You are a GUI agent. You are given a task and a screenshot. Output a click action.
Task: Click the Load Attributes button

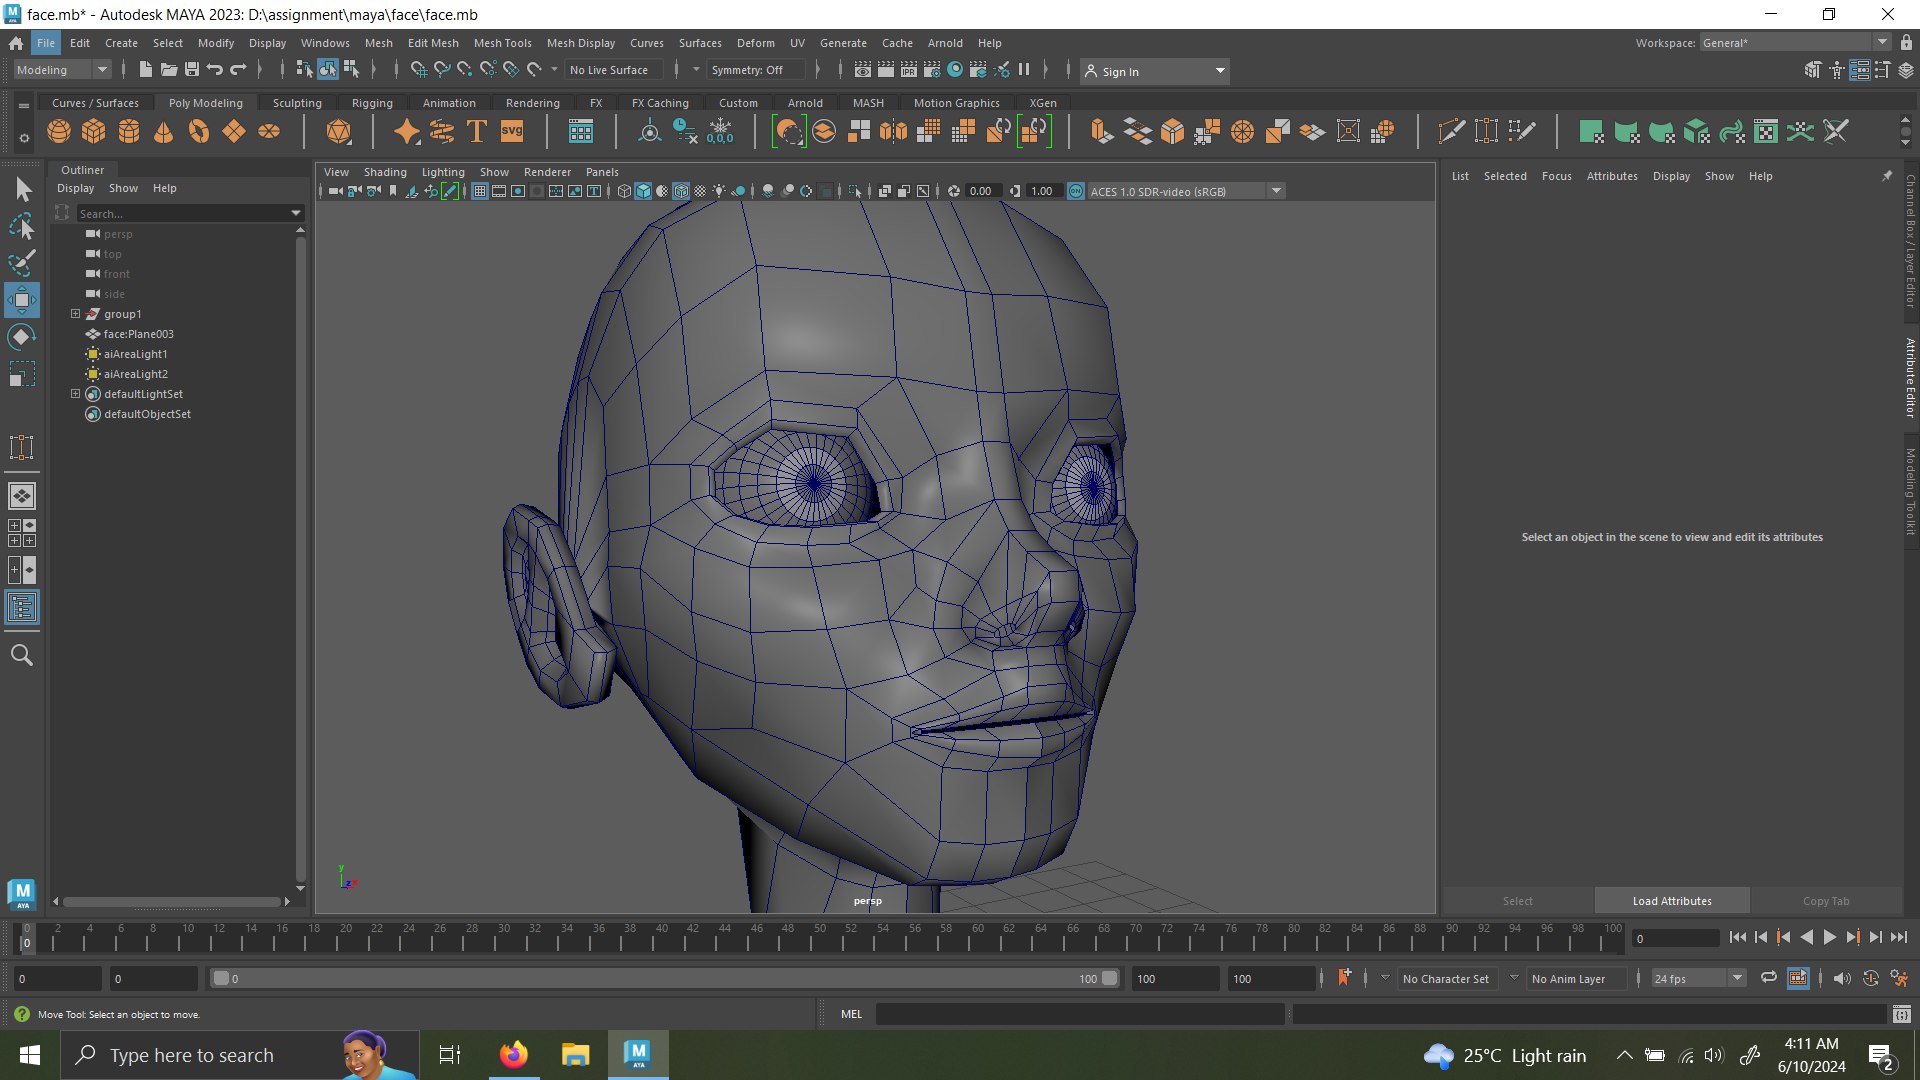(1672, 901)
